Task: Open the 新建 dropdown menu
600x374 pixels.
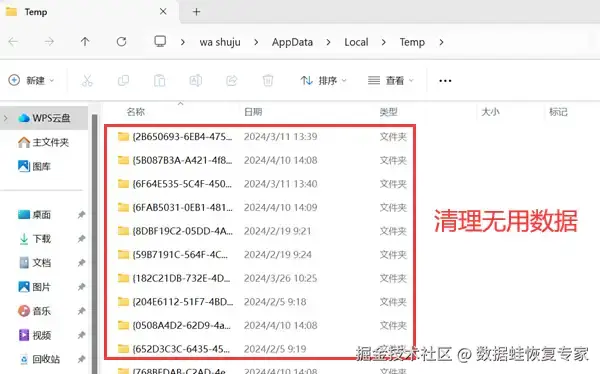Action: click(x=31, y=80)
